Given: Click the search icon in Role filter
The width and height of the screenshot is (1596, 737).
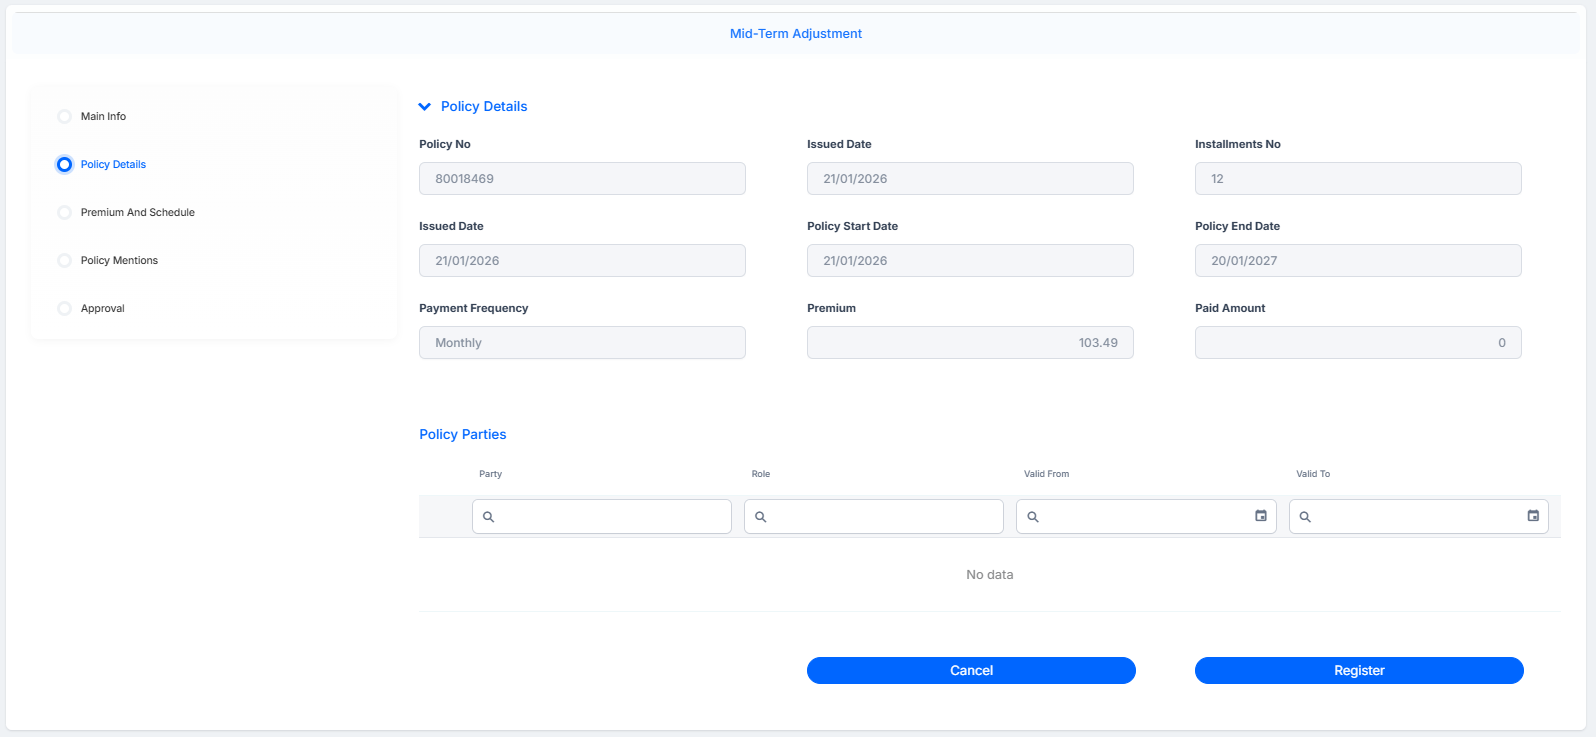Looking at the screenshot, I should coord(760,517).
